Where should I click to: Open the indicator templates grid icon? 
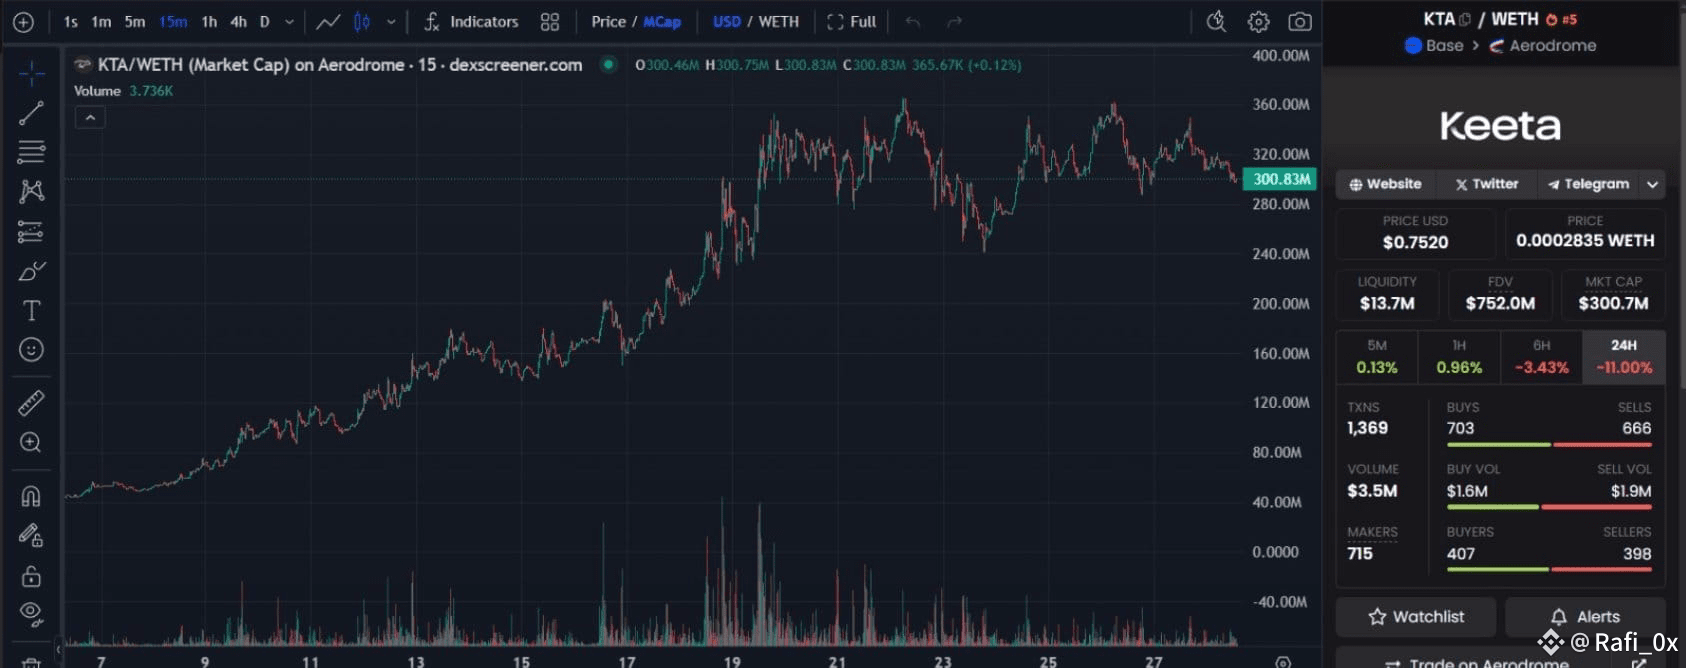click(550, 22)
